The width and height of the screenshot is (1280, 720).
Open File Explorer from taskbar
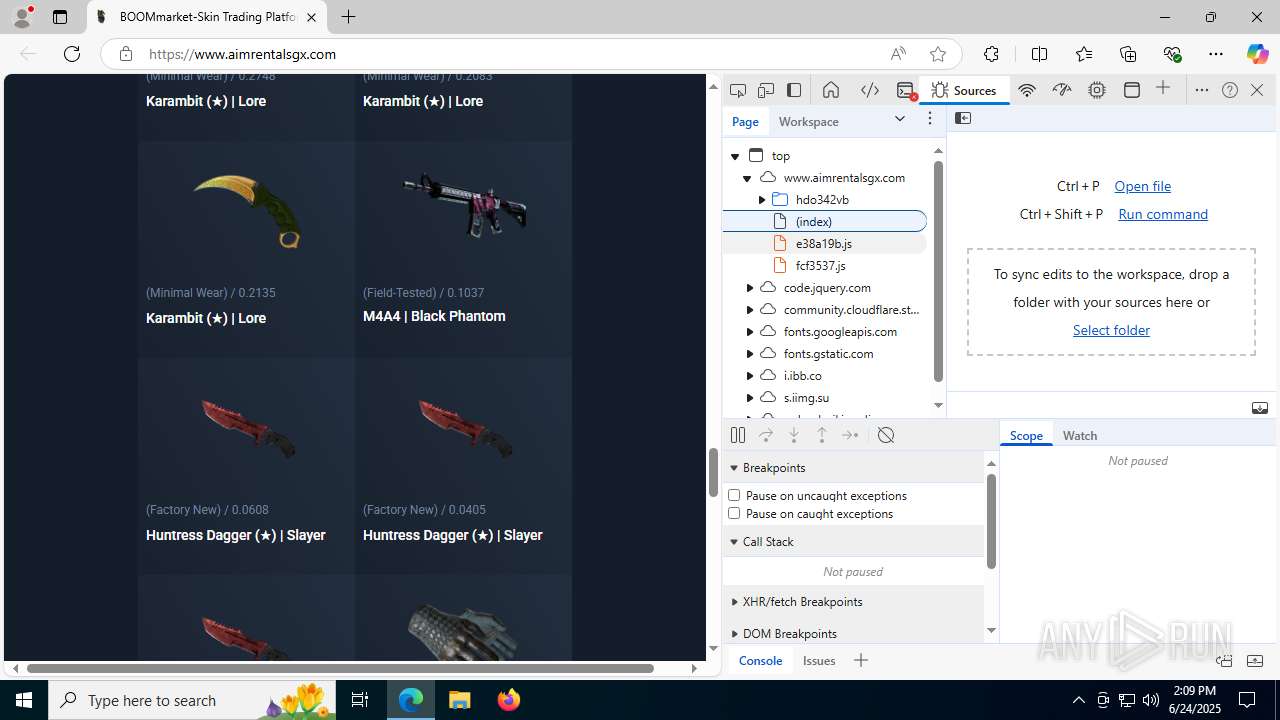[460, 700]
